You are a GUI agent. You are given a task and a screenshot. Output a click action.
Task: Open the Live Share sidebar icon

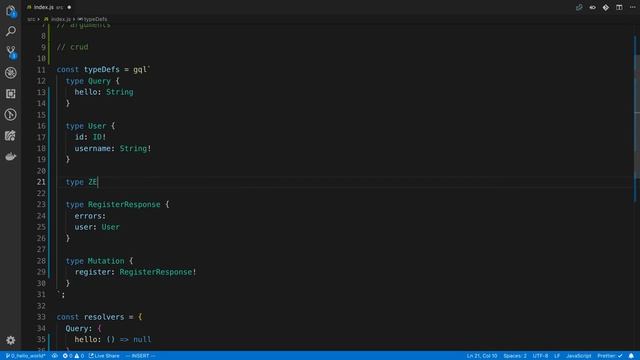(x=11, y=136)
